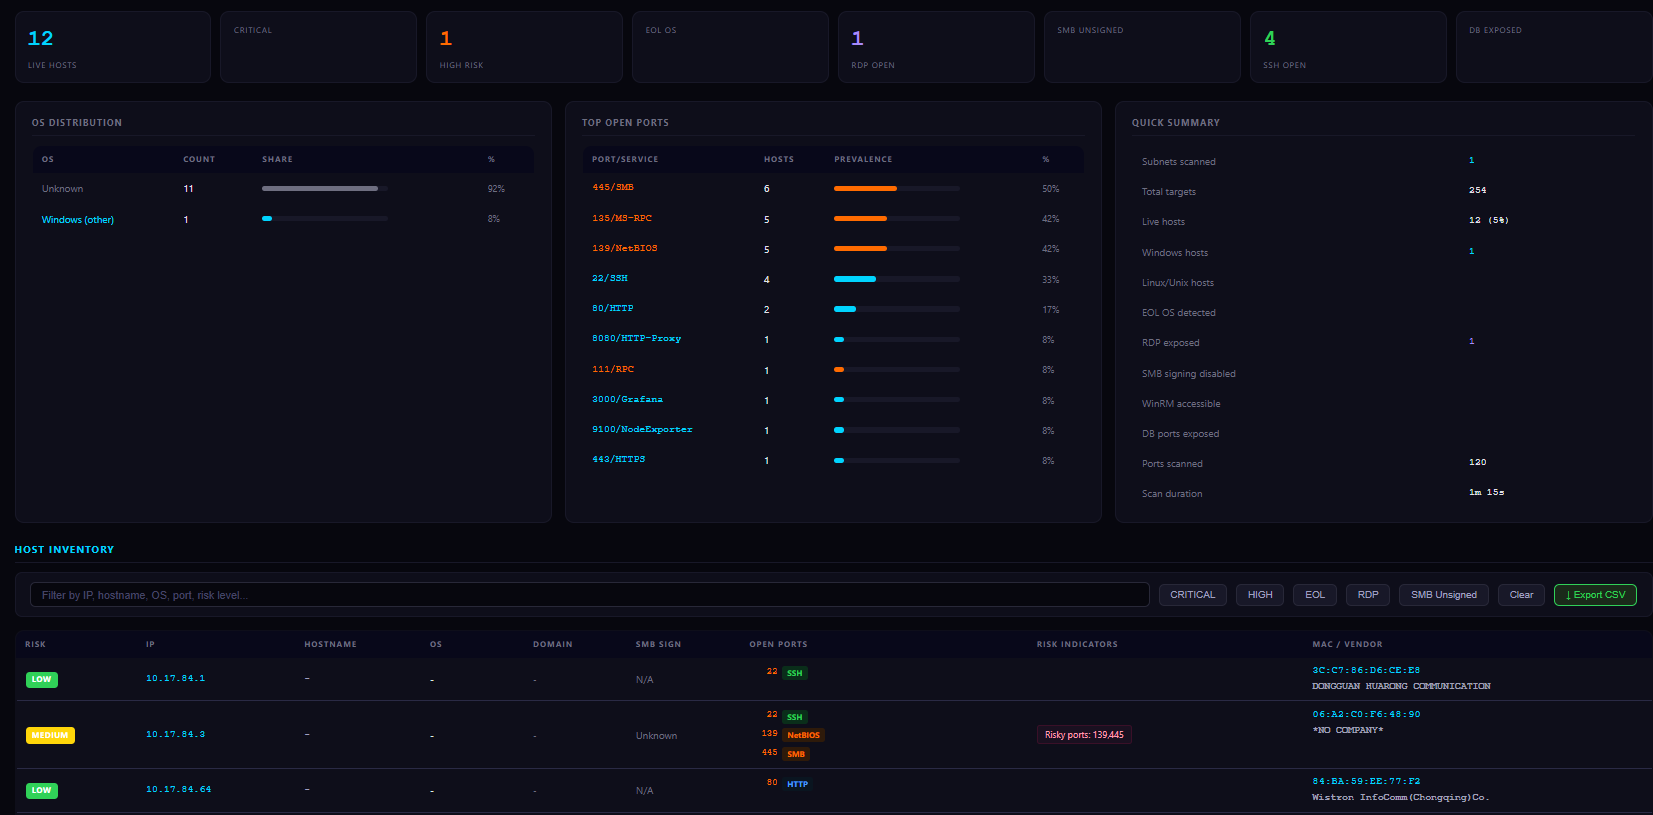1653x815 pixels.
Task: Toggle the CRITICAL risk filter
Action: point(1192,595)
